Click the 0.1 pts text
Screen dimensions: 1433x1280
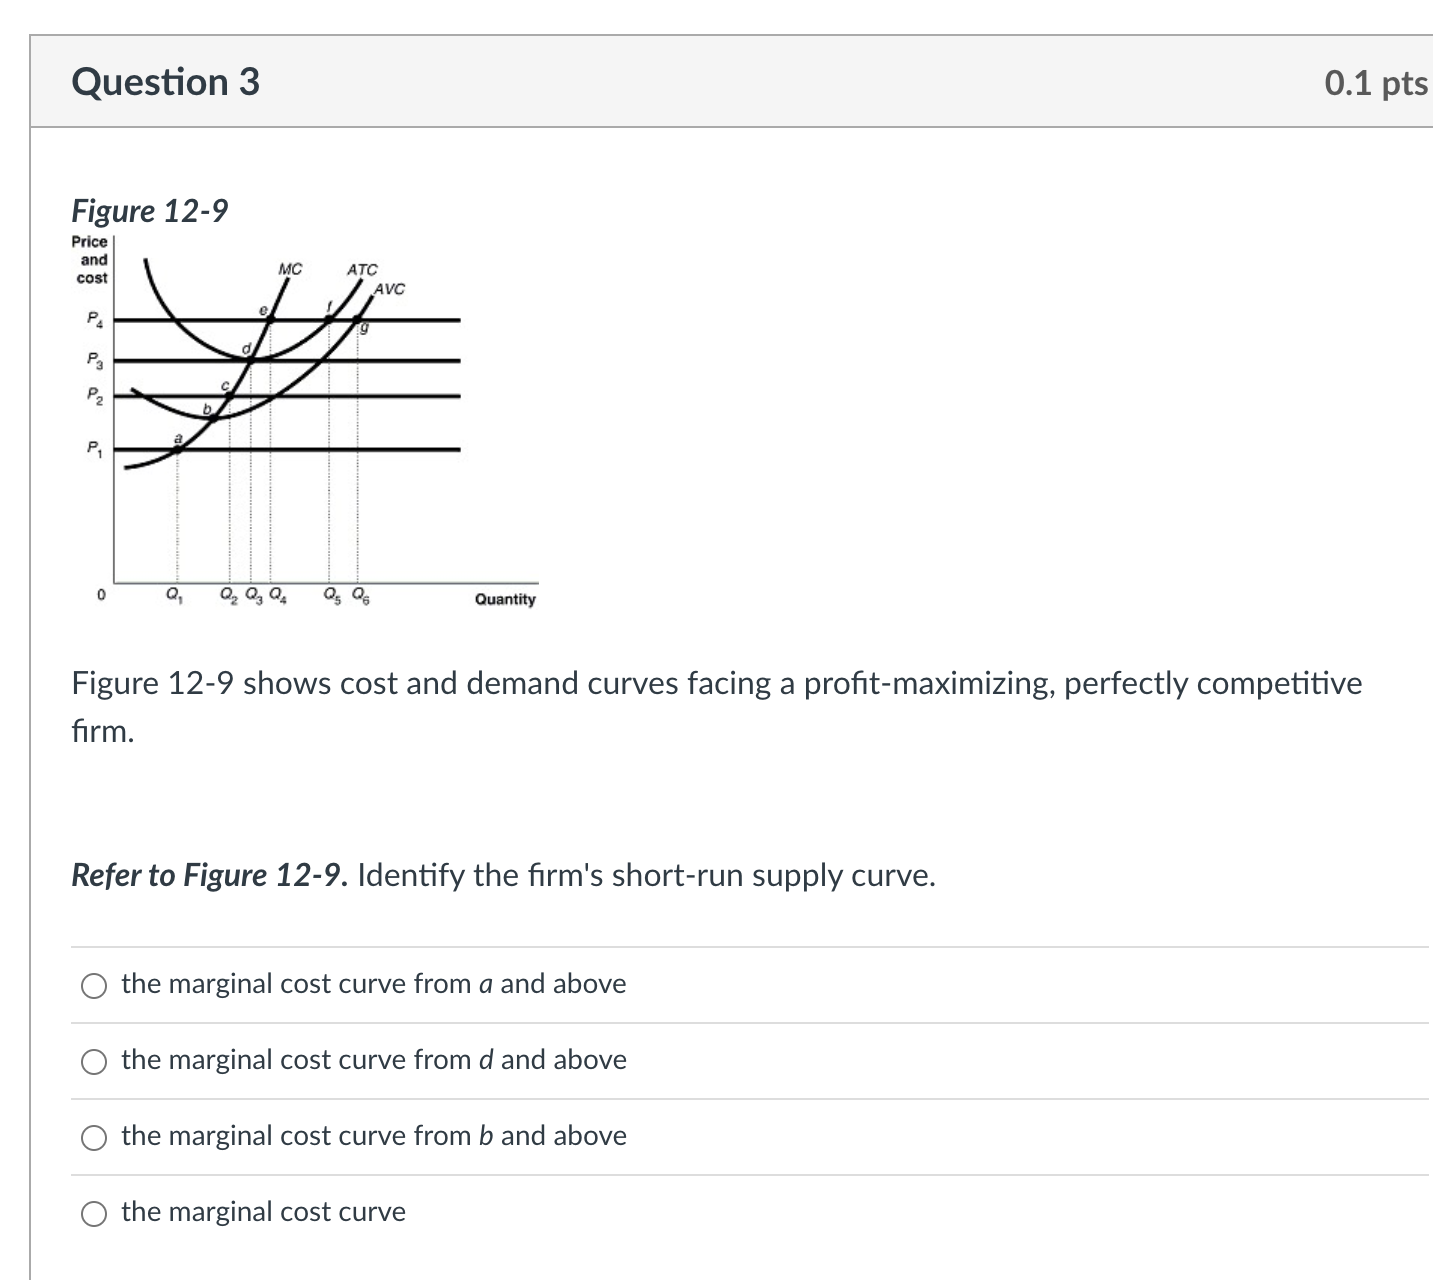1374,82
